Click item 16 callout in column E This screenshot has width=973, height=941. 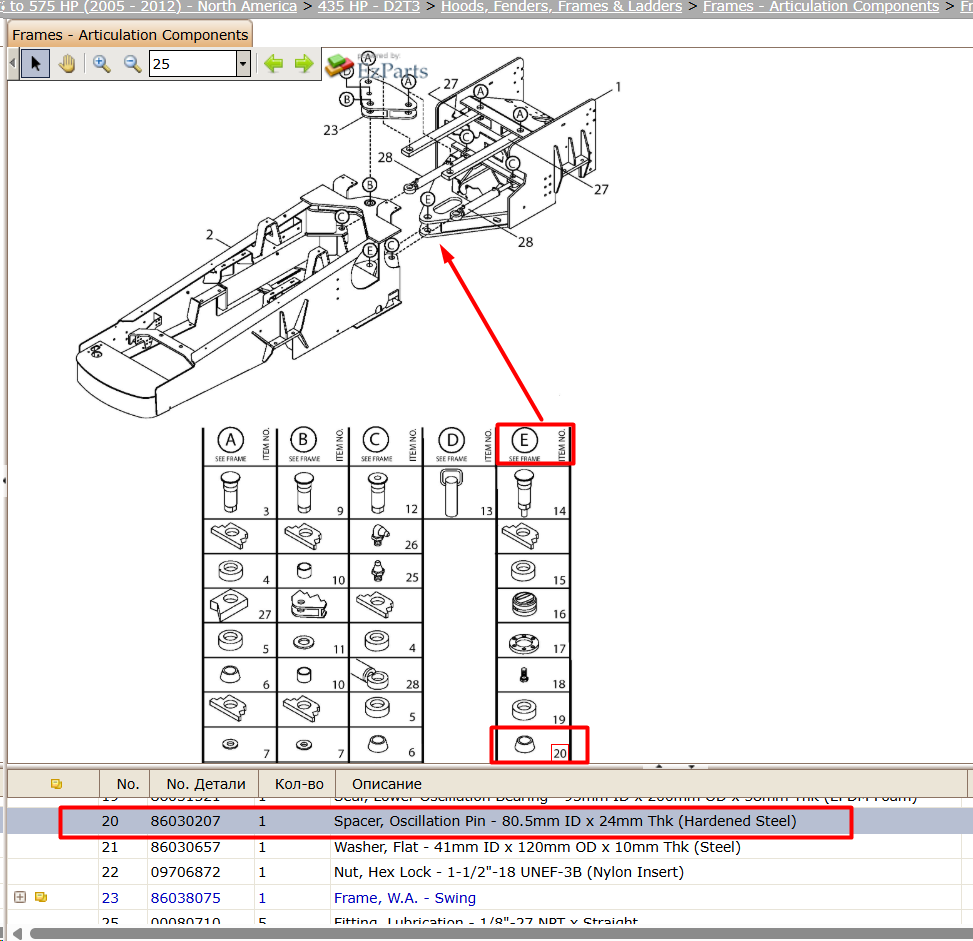pos(559,614)
